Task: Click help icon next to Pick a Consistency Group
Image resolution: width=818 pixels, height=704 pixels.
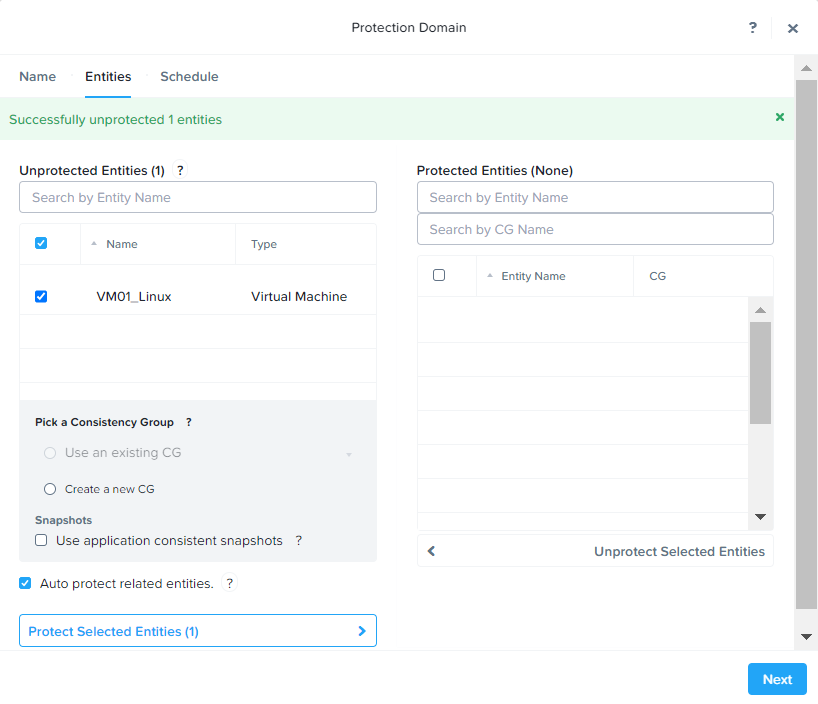Action: pyautogui.click(x=188, y=423)
